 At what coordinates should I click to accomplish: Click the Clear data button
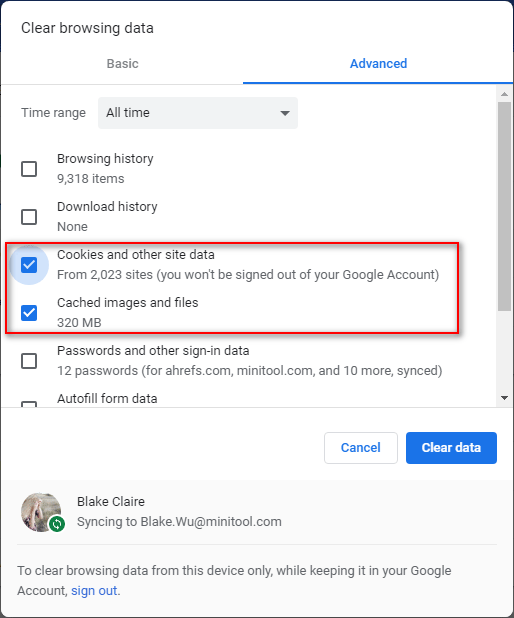point(451,448)
